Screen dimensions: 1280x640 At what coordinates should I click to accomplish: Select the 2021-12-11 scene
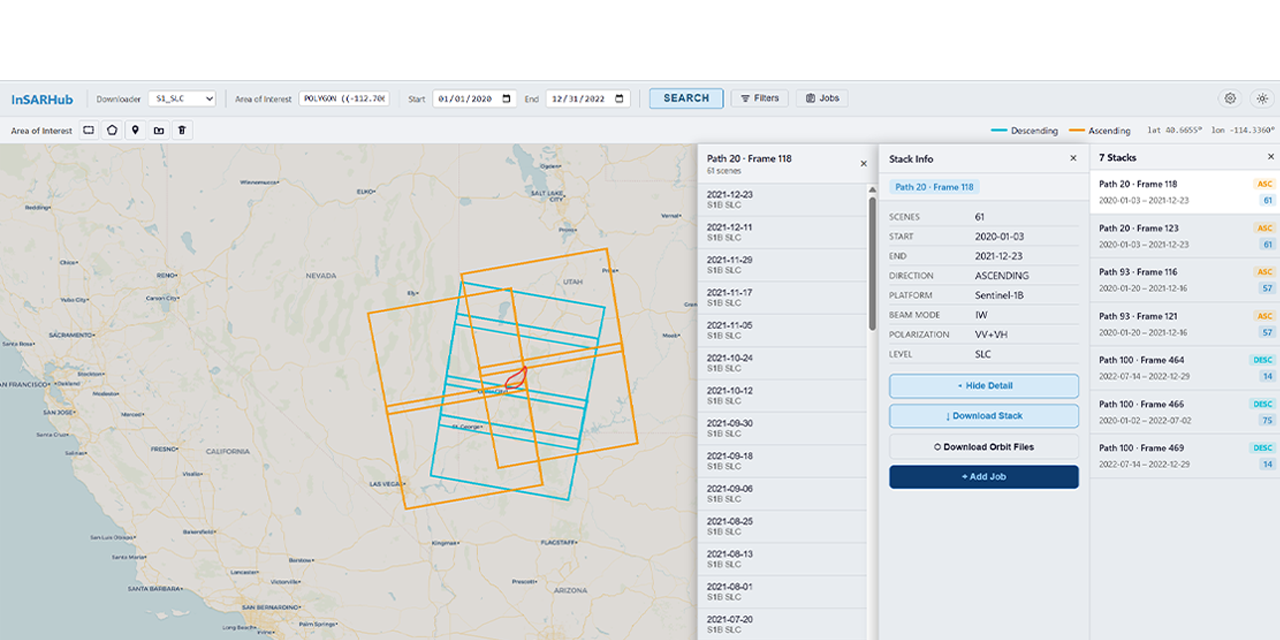click(782, 232)
